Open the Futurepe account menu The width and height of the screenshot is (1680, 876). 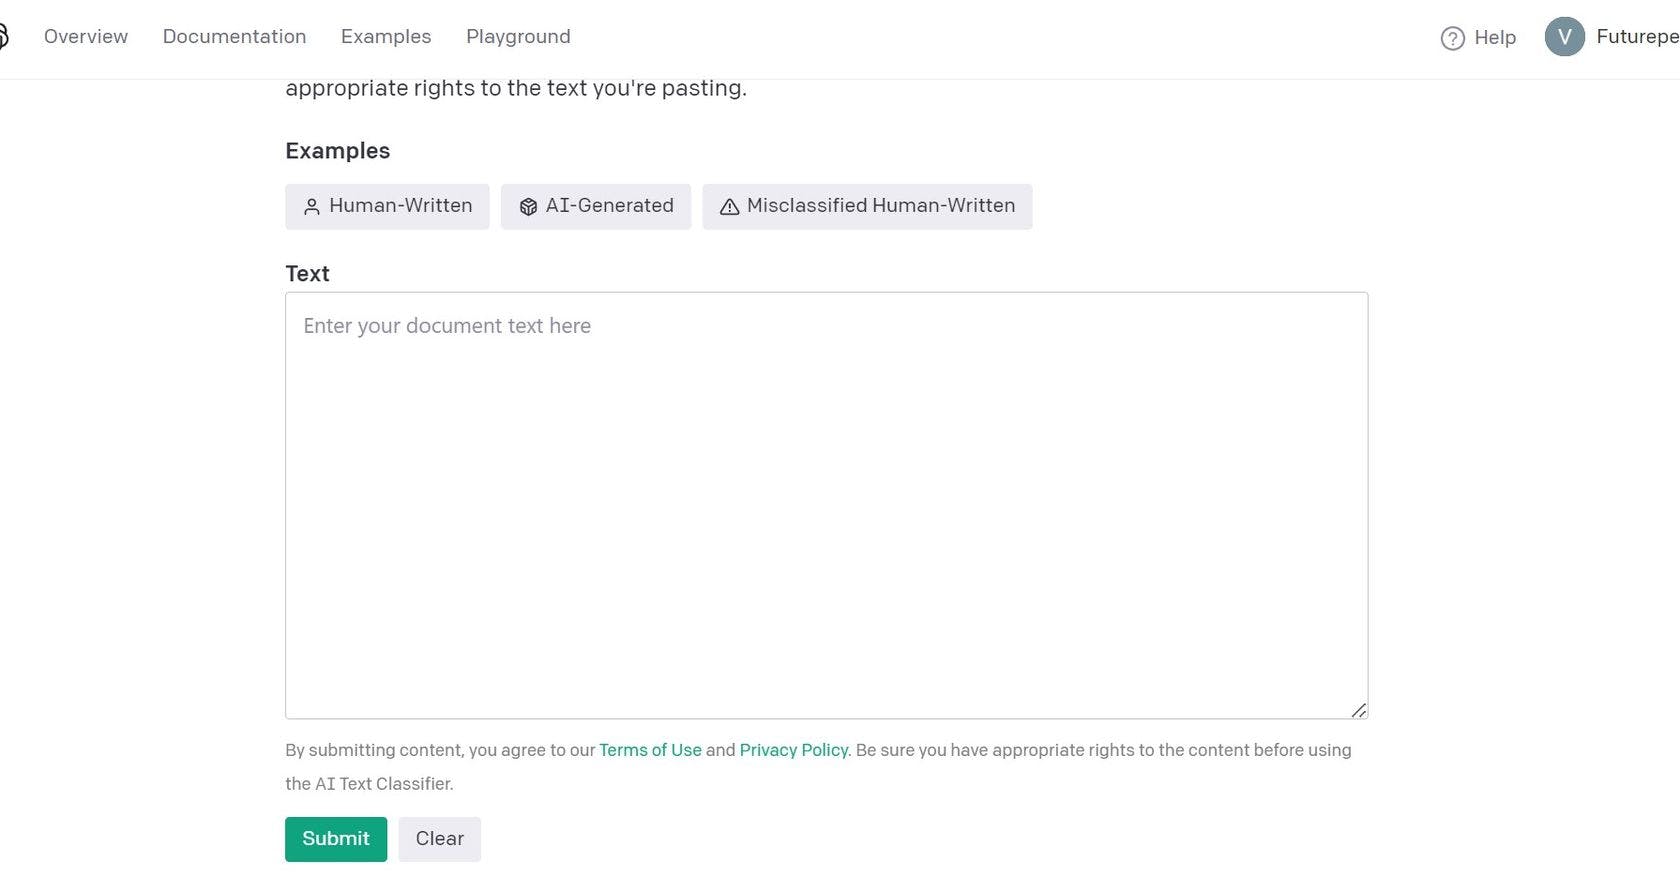[1636, 37]
